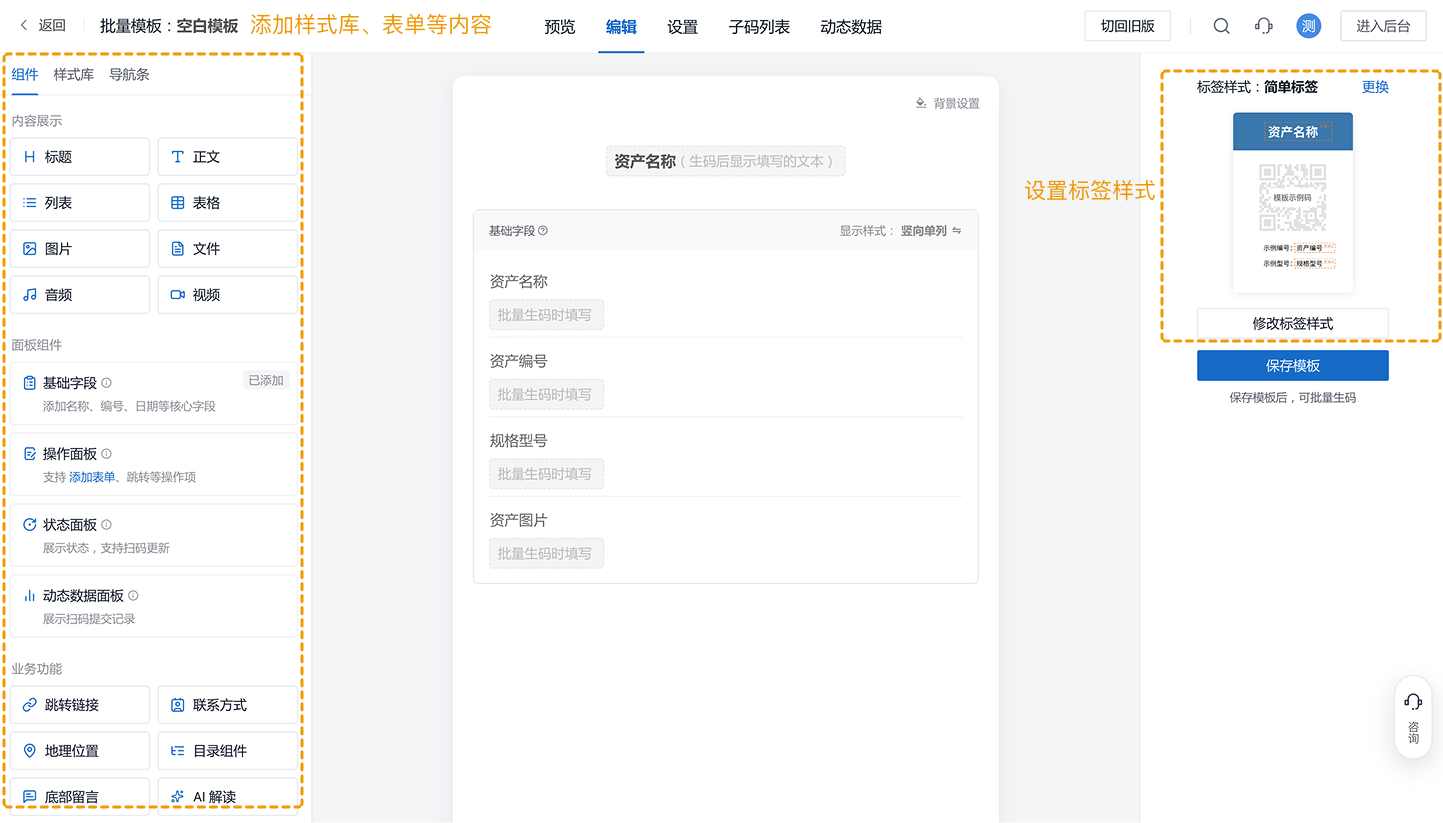The height and width of the screenshot is (823, 1443).
Task: Click the 批量模板：空白模板 title
Action: tap(169, 26)
